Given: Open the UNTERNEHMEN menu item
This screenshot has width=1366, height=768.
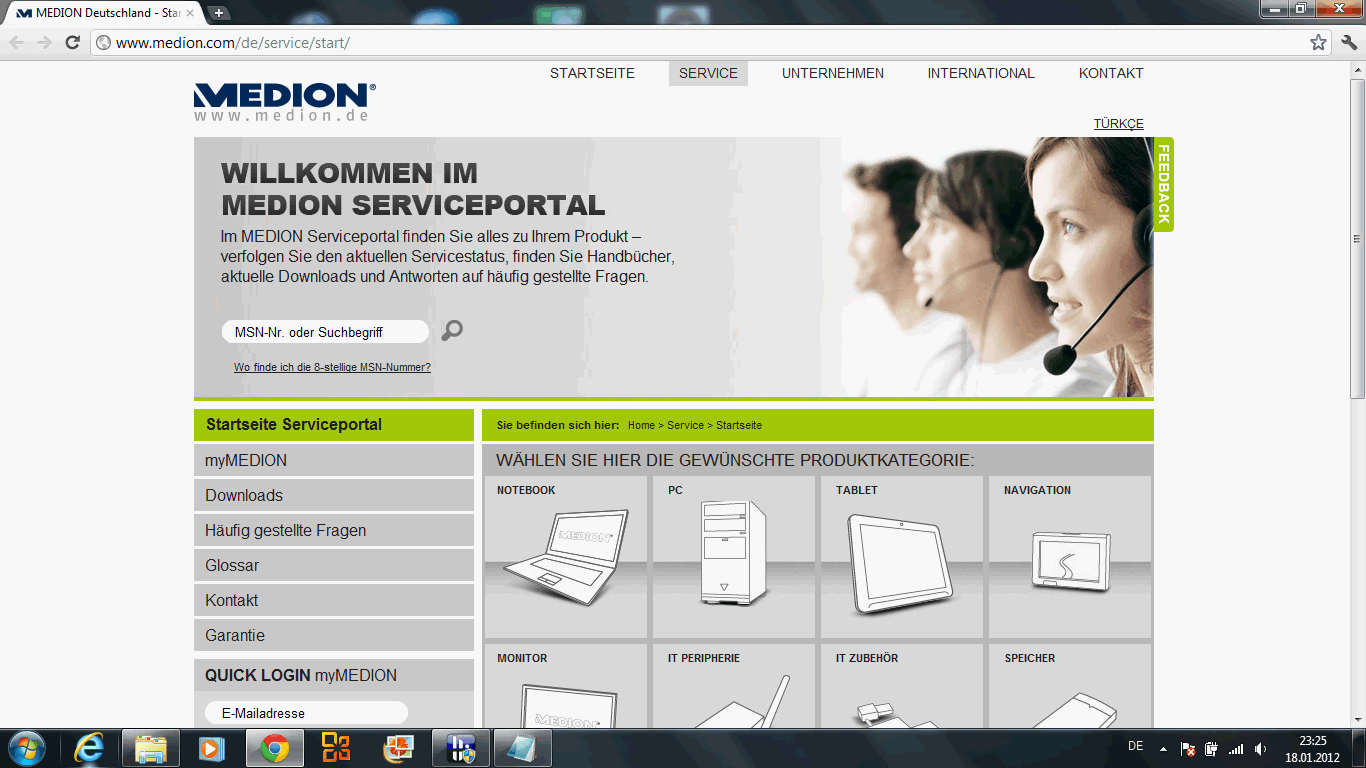Looking at the screenshot, I should pyautogui.click(x=833, y=73).
